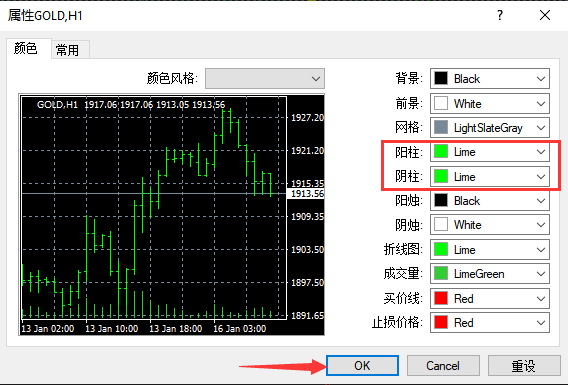
Task: Click the LimeGreen swatch beside 成交量
Action: [x=441, y=274]
